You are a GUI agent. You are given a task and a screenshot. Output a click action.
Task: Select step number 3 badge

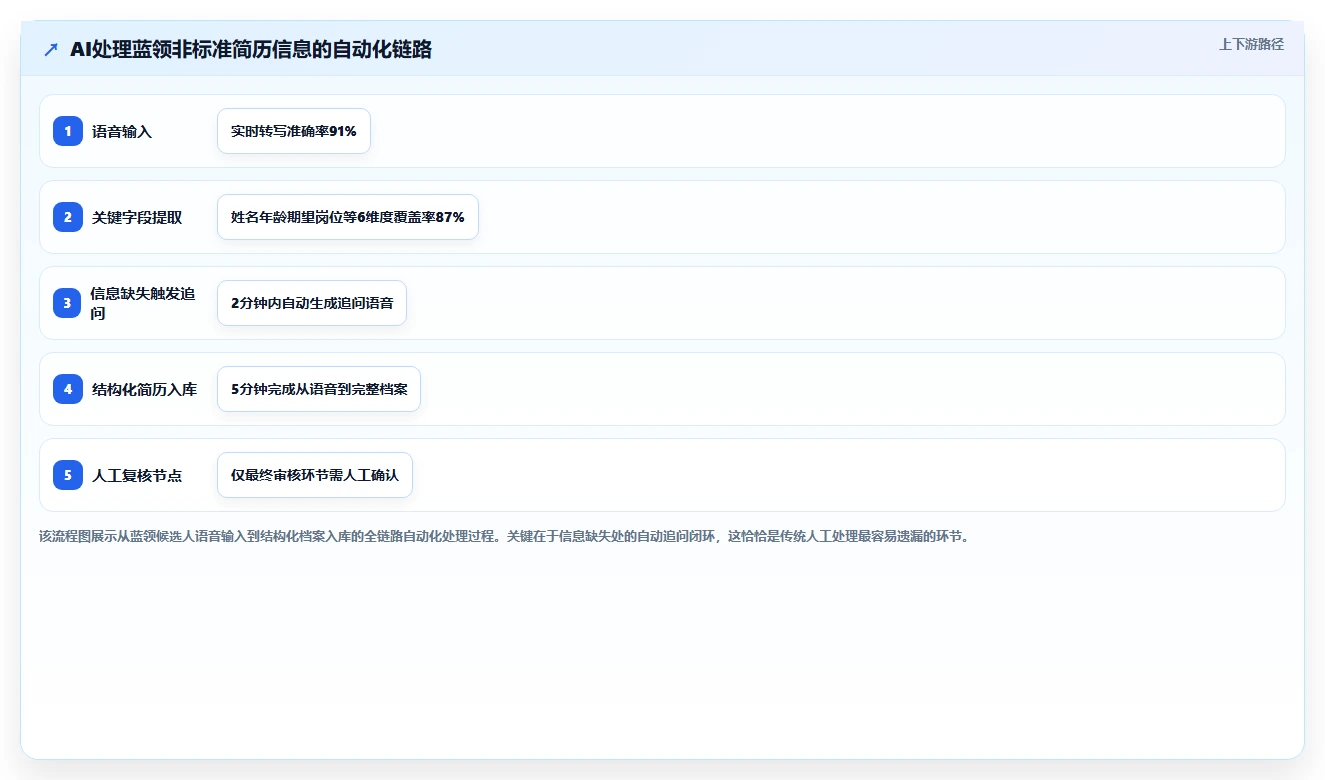[x=68, y=303]
